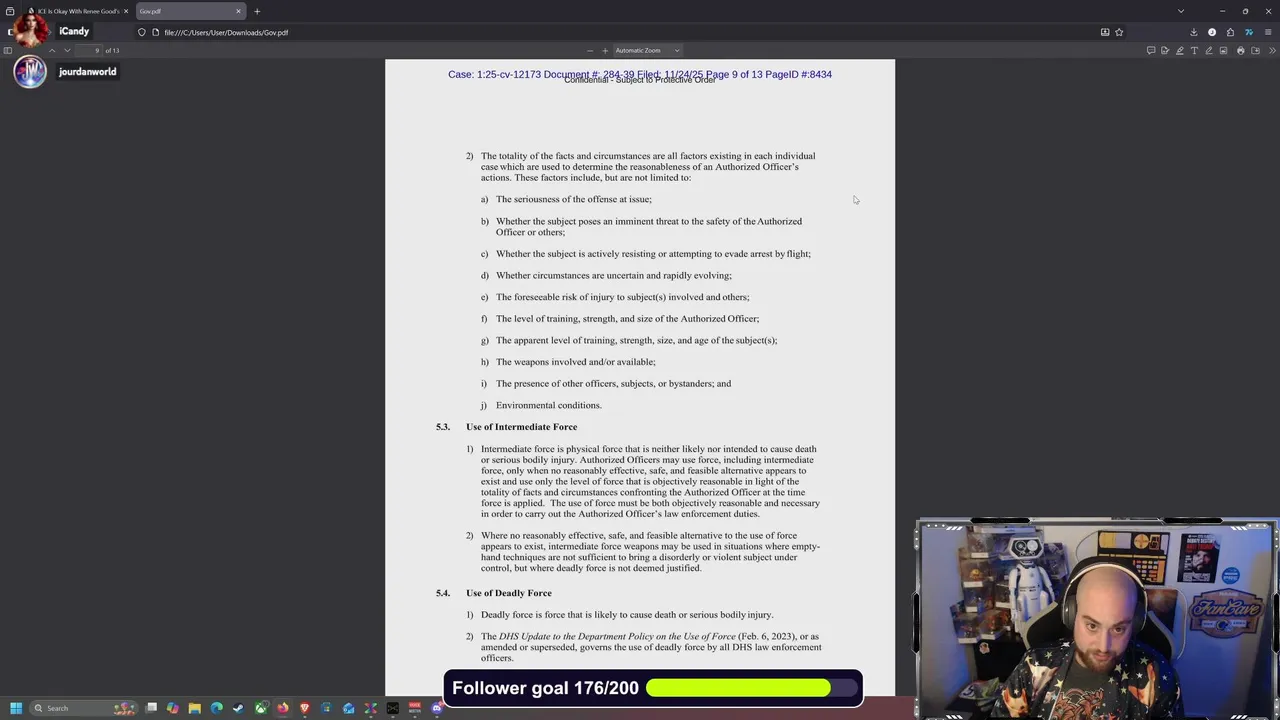Close the Gov.pdf tab
This screenshot has height=720, width=1280.
[x=239, y=11]
